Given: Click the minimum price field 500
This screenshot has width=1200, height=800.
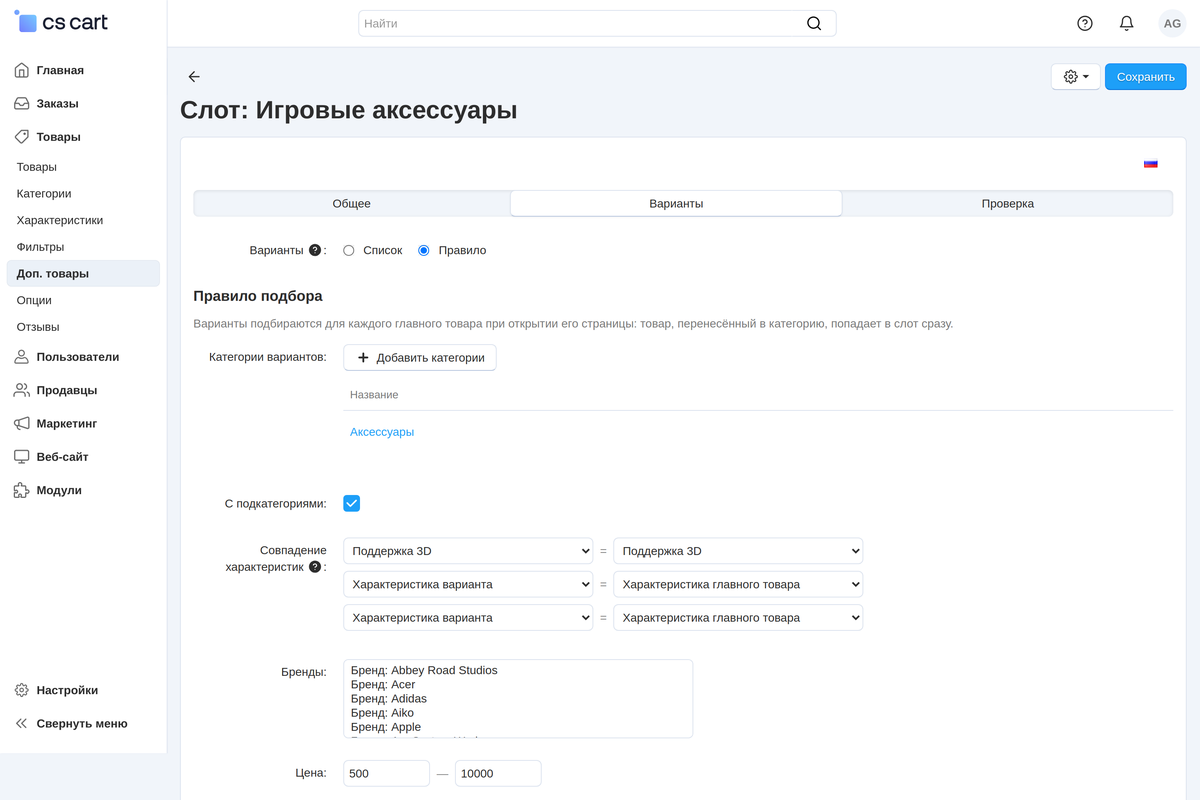Looking at the screenshot, I should pyautogui.click(x=386, y=773).
